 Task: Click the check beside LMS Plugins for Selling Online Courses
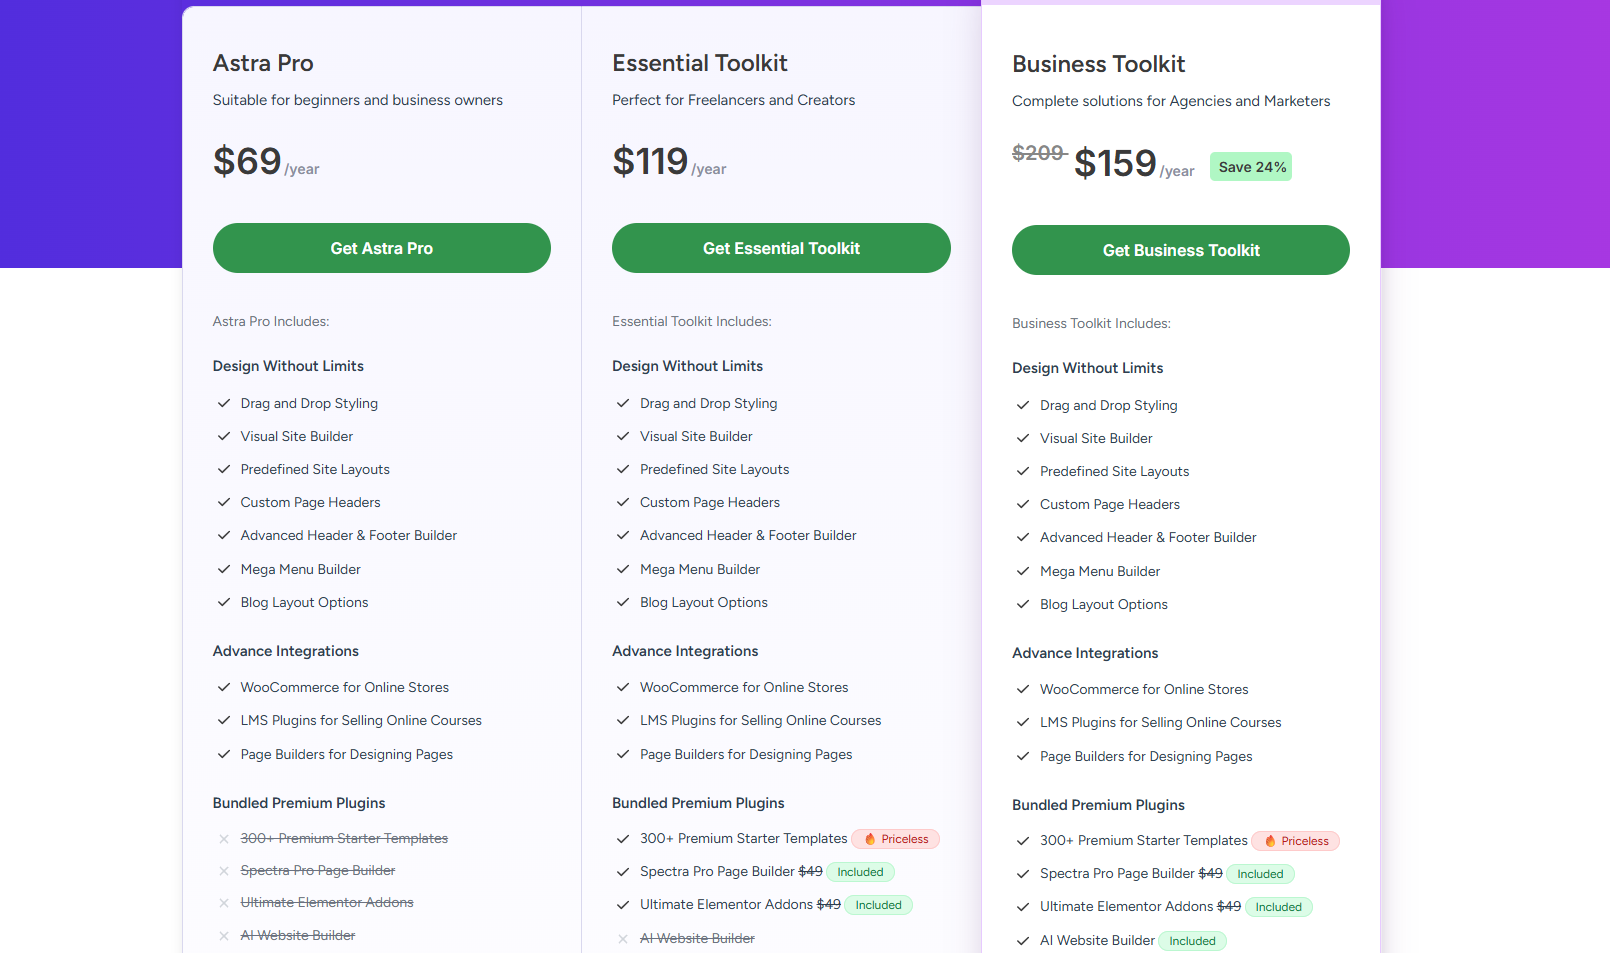point(224,720)
